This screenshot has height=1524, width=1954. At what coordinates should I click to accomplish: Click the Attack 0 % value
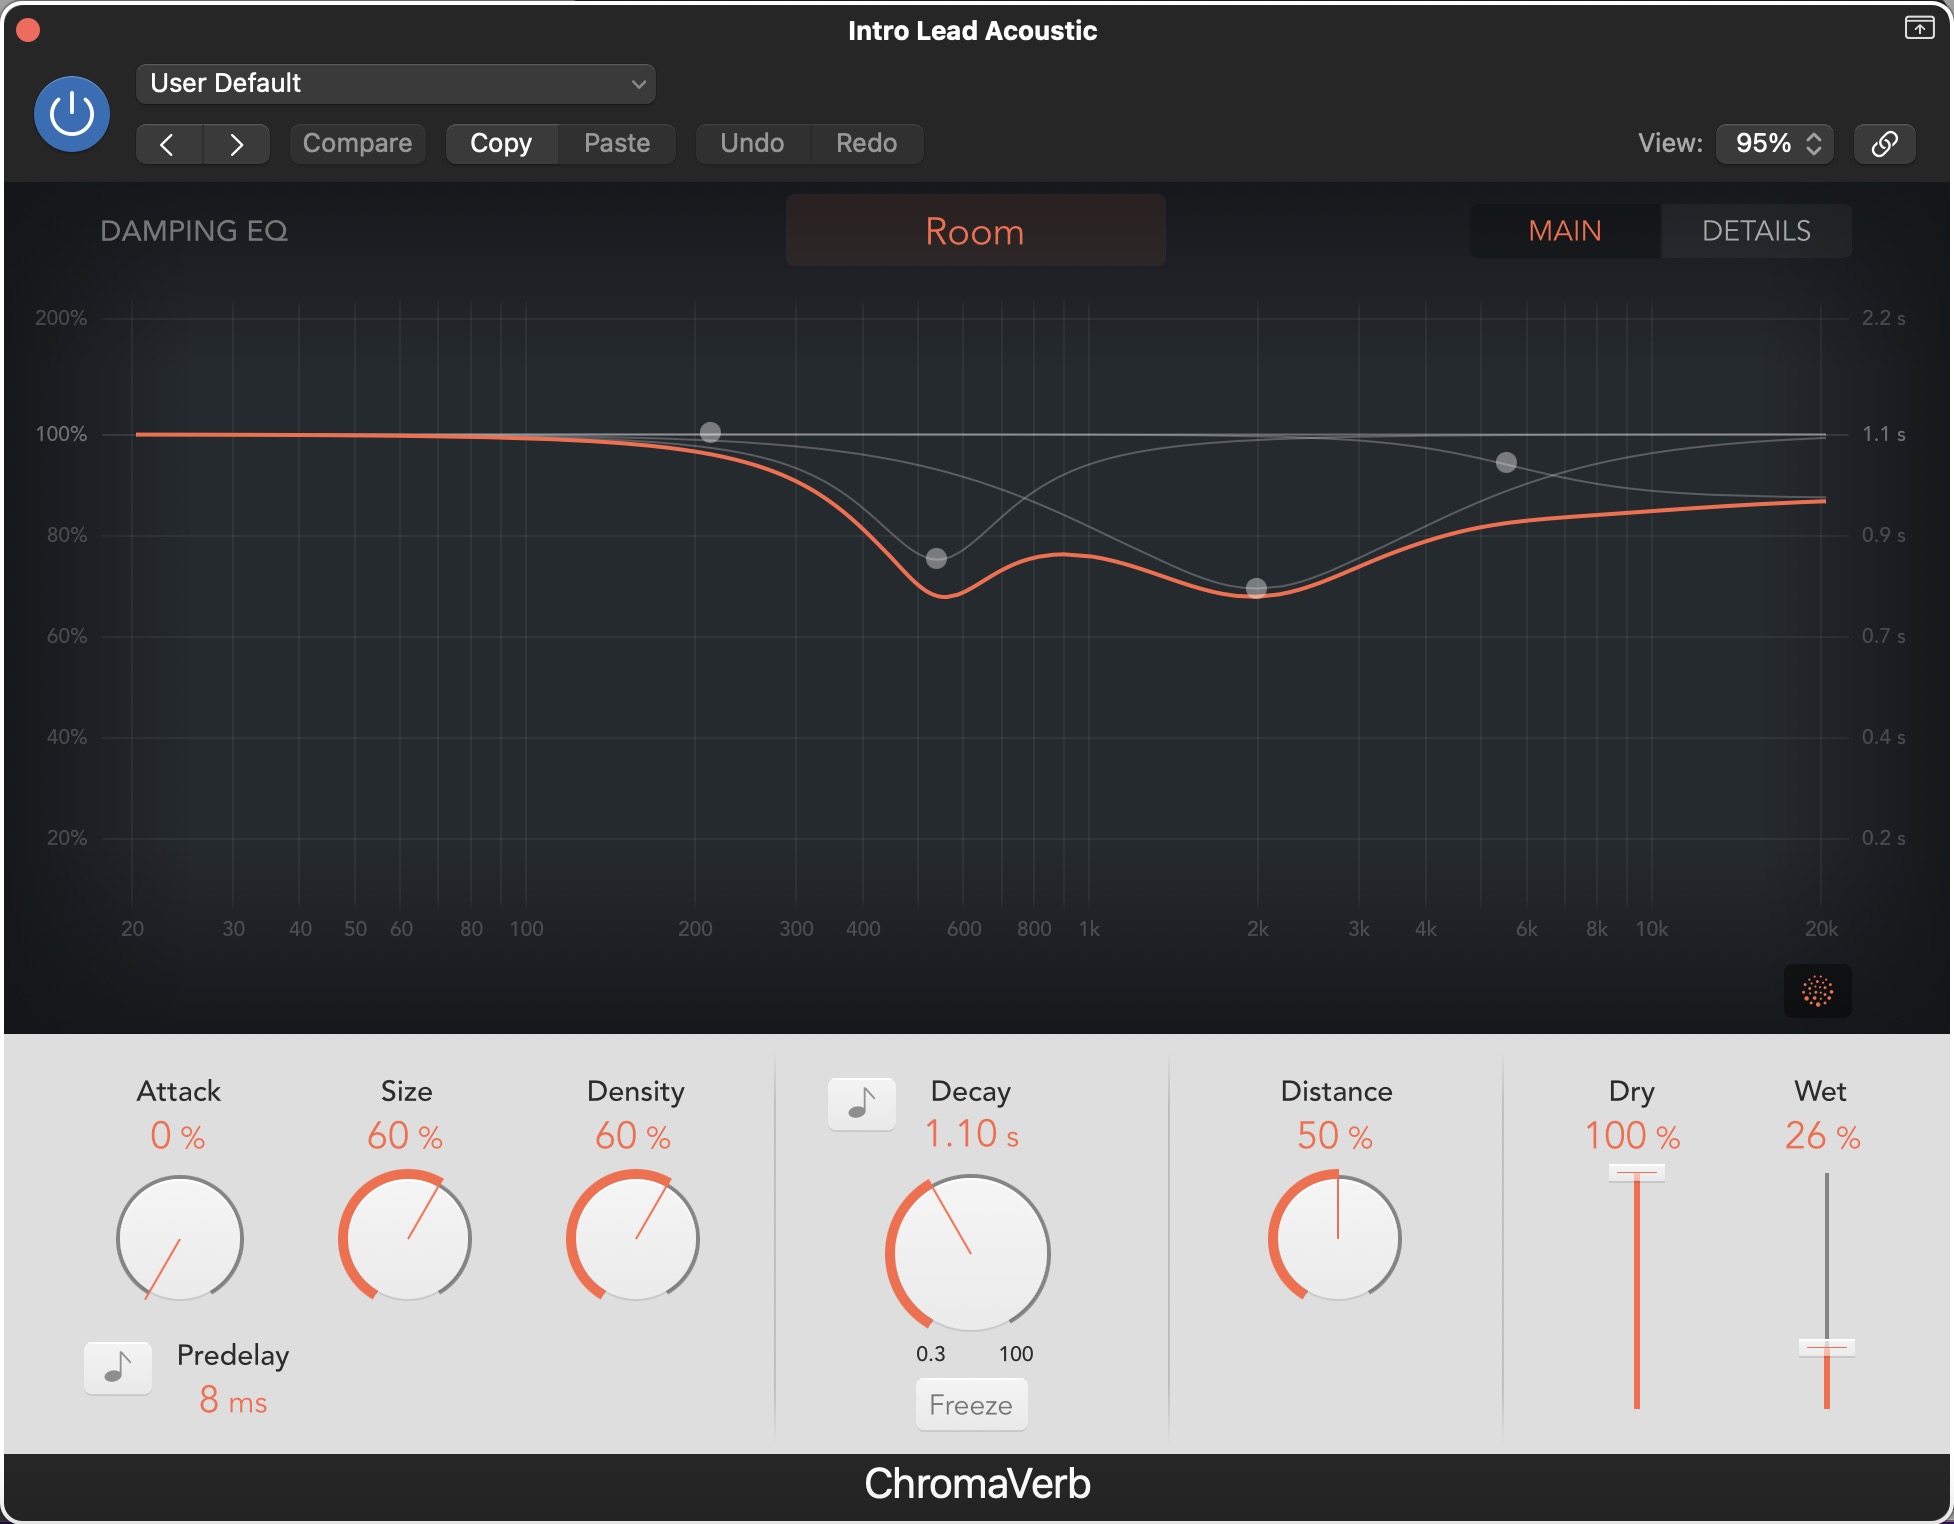pyautogui.click(x=178, y=1136)
